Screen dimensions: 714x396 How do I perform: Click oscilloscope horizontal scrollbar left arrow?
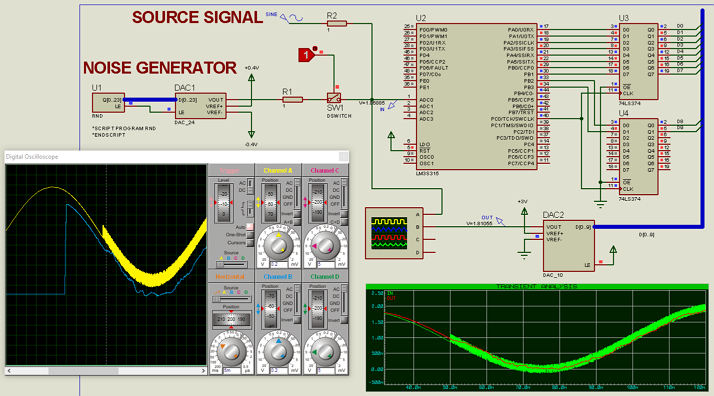coord(9,371)
